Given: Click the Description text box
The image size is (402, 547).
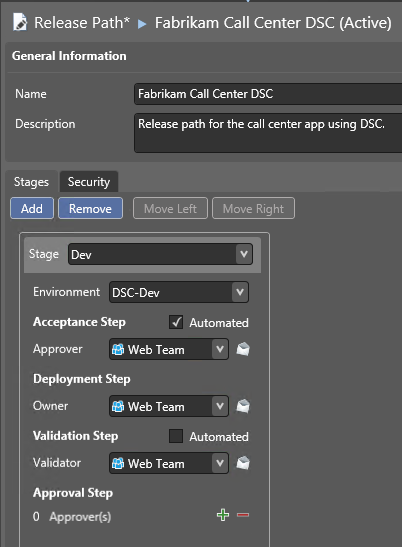Looking at the screenshot, I should coord(268,133).
